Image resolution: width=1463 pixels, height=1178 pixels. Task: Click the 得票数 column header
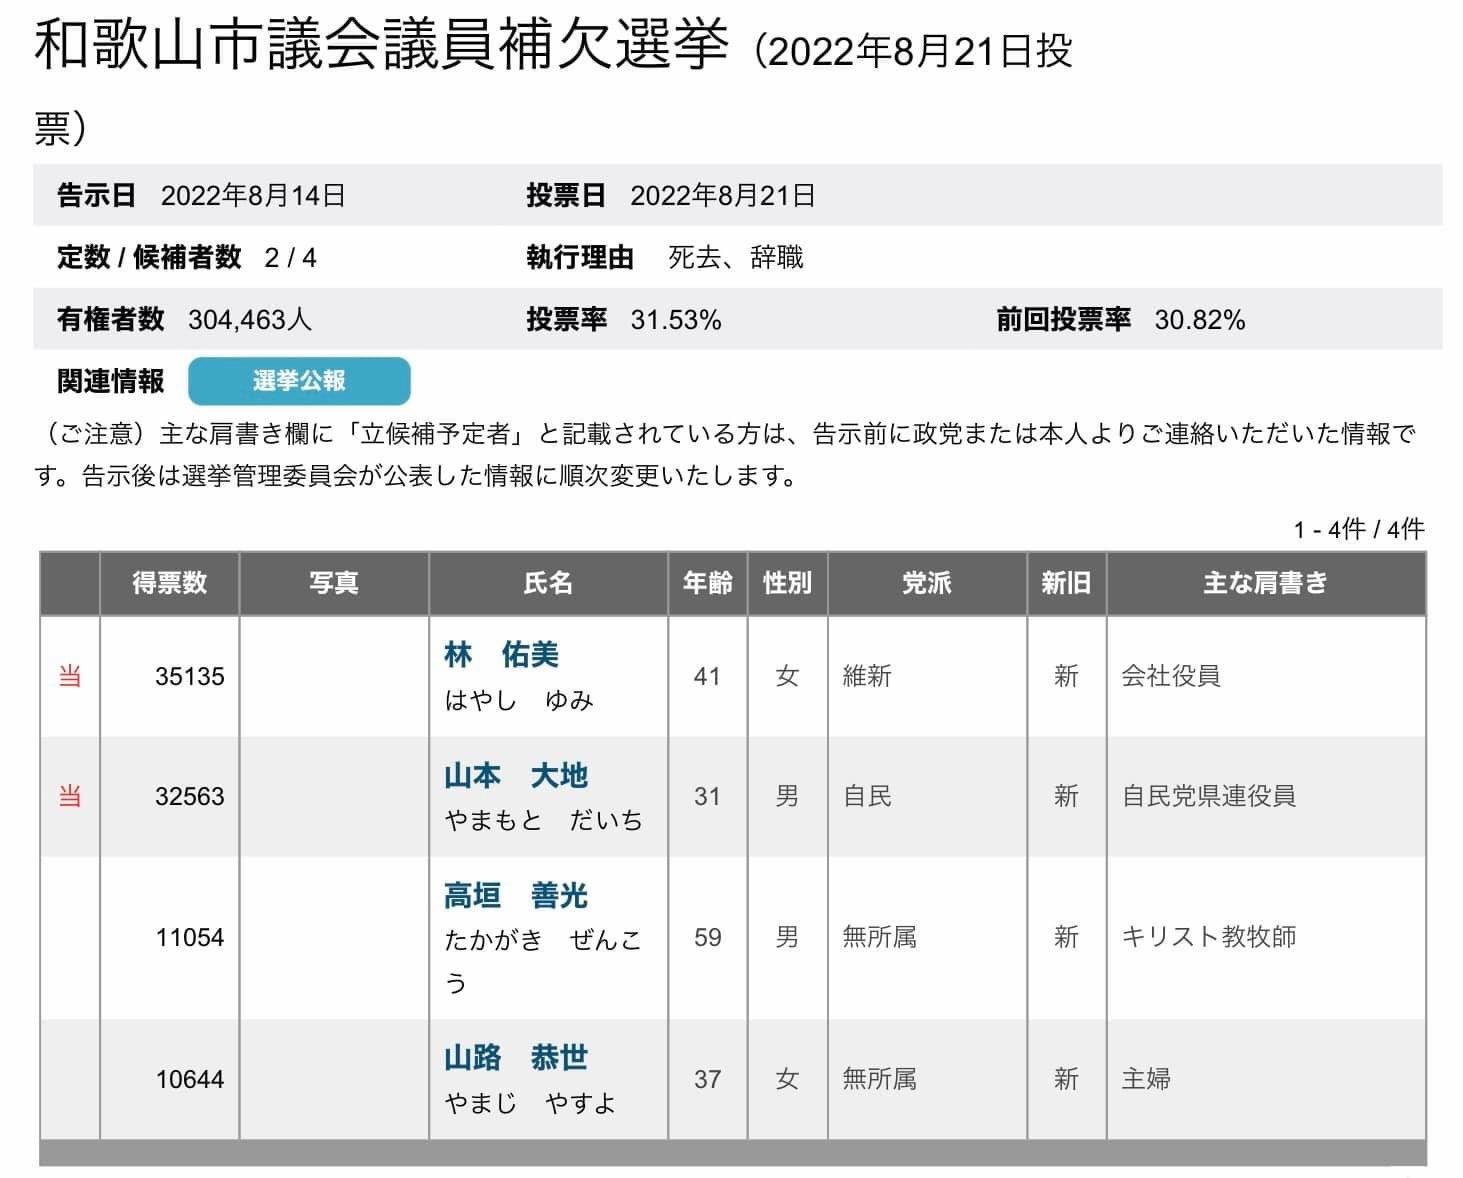point(169,583)
